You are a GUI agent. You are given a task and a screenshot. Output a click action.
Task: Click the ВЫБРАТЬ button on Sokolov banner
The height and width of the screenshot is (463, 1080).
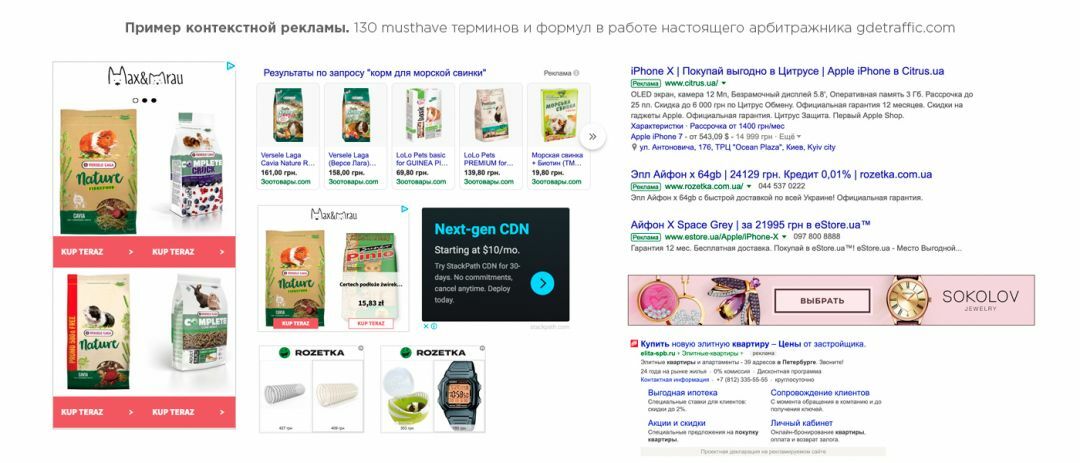click(x=822, y=301)
